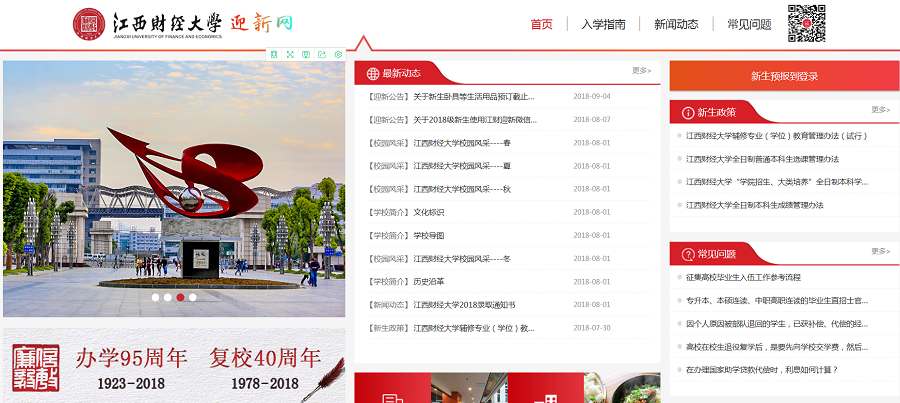Expand 更多 in the 最新动态 section
Screen dimensions: 900x403
pyautogui.click(x=641, y=71)
